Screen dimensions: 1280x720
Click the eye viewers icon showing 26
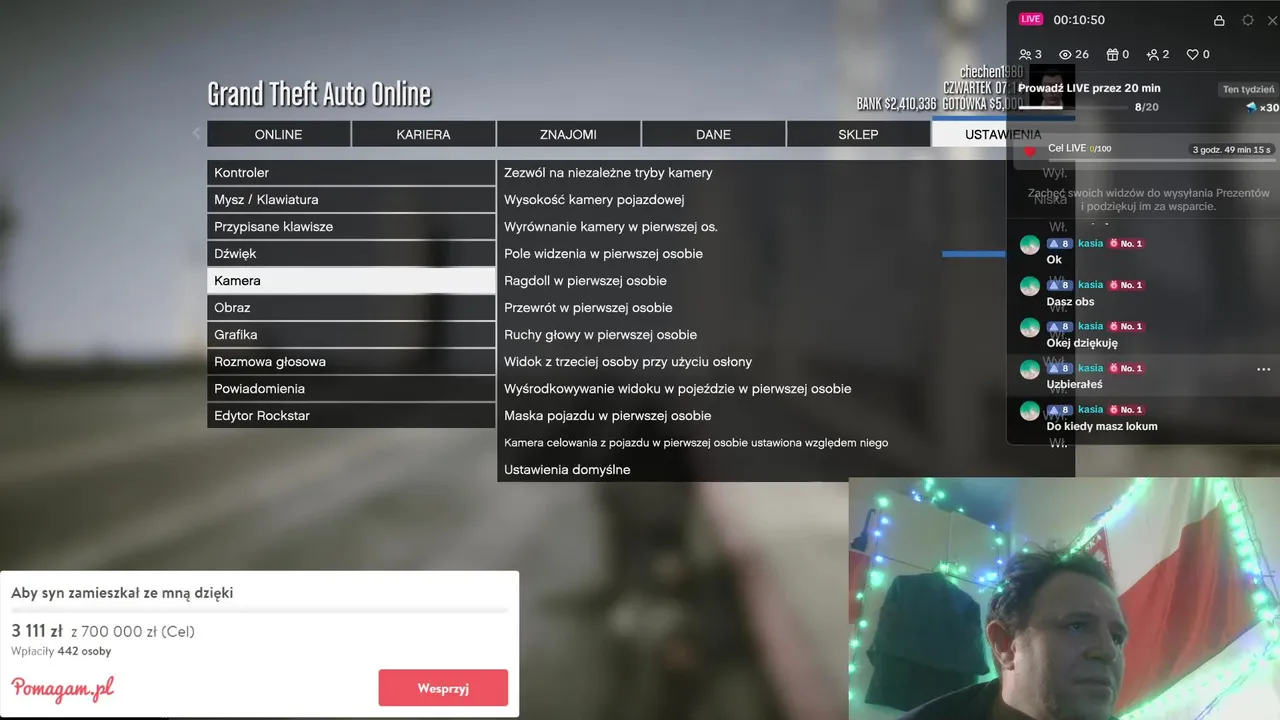coord(1065,54)
